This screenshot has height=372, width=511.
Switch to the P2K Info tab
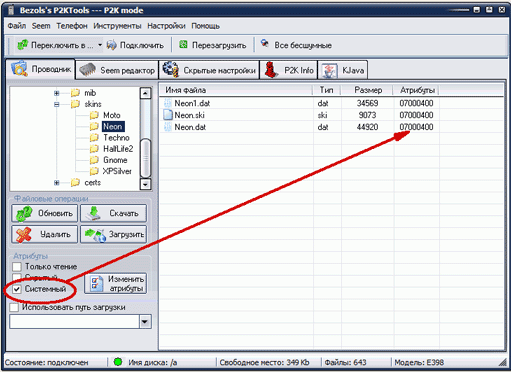[x=289, y=70]
